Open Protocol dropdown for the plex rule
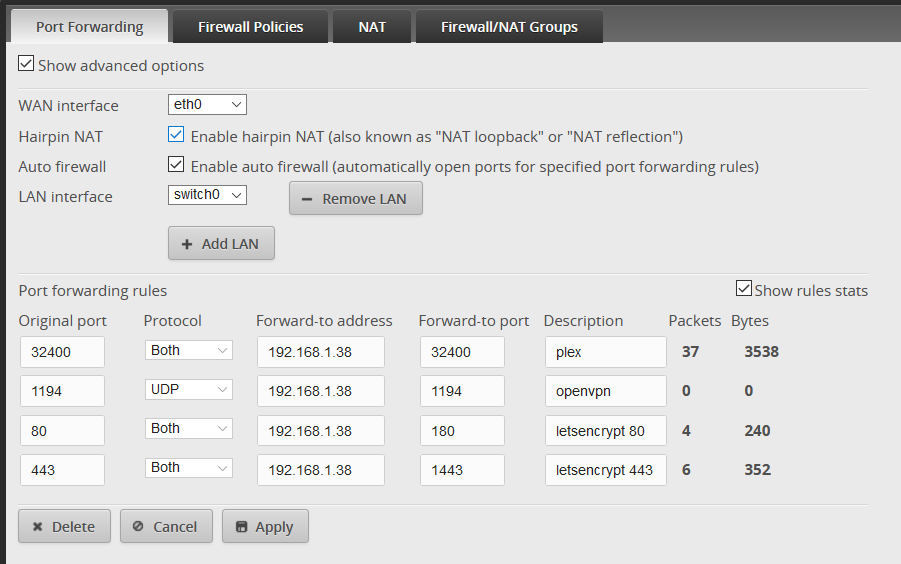This screenshot has width=901, height=564. pyautogui.click(x=188, y=350)
